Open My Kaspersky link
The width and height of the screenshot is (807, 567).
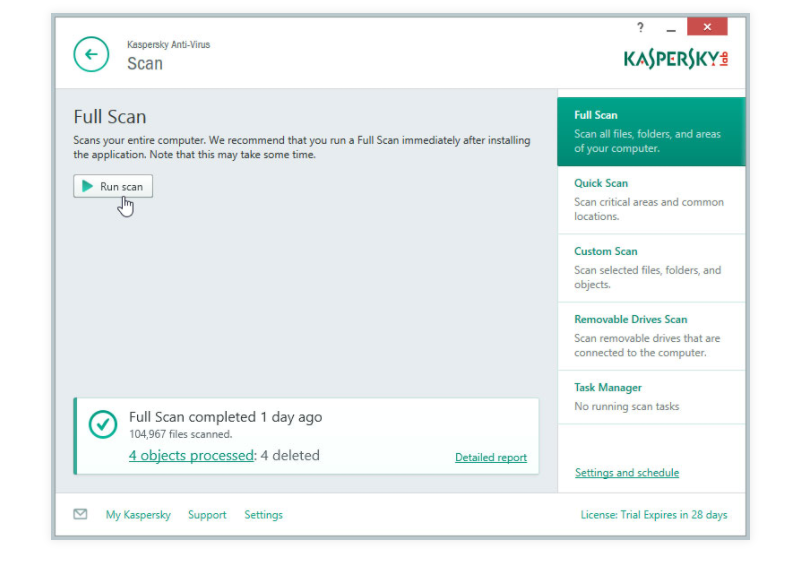pos(138,515)
